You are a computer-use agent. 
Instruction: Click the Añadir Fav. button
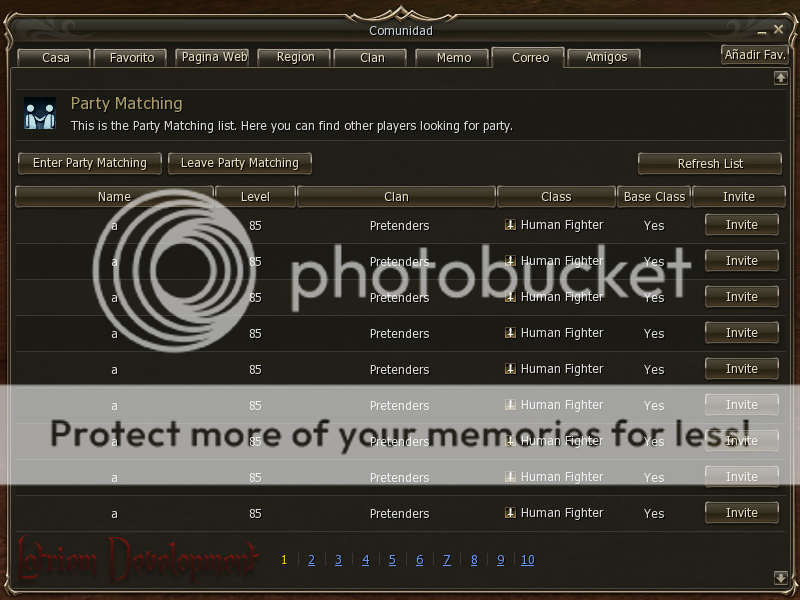click(x=755, y=55)
